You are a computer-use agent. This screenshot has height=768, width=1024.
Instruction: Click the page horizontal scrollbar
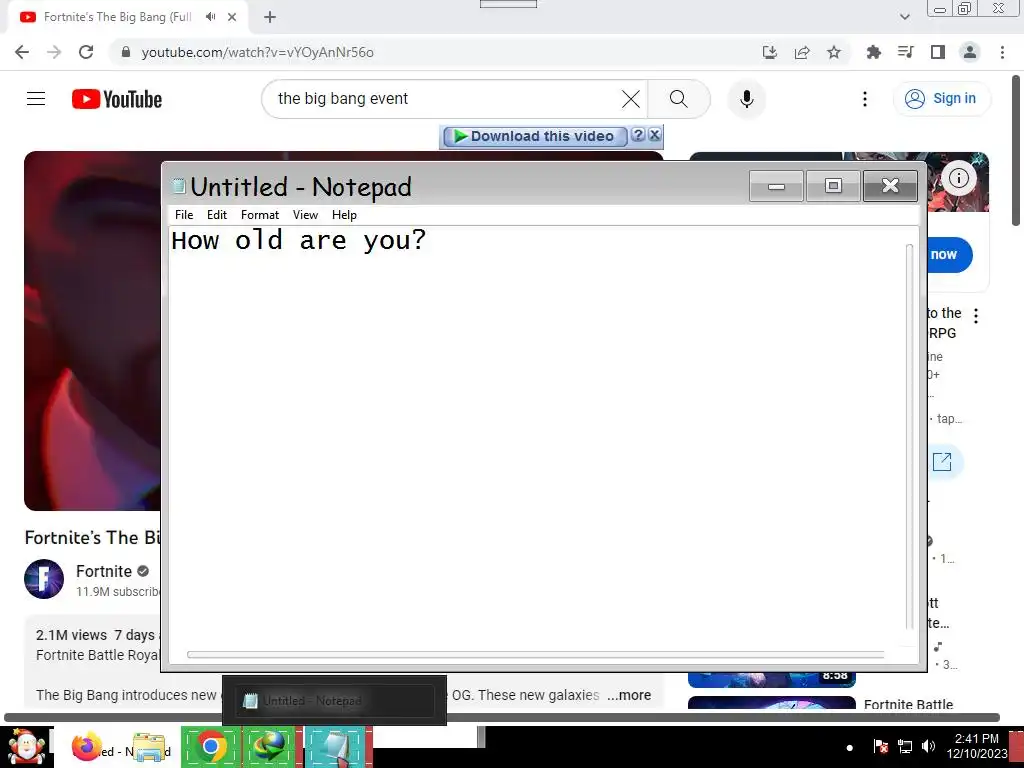click(x=502, y=717)
